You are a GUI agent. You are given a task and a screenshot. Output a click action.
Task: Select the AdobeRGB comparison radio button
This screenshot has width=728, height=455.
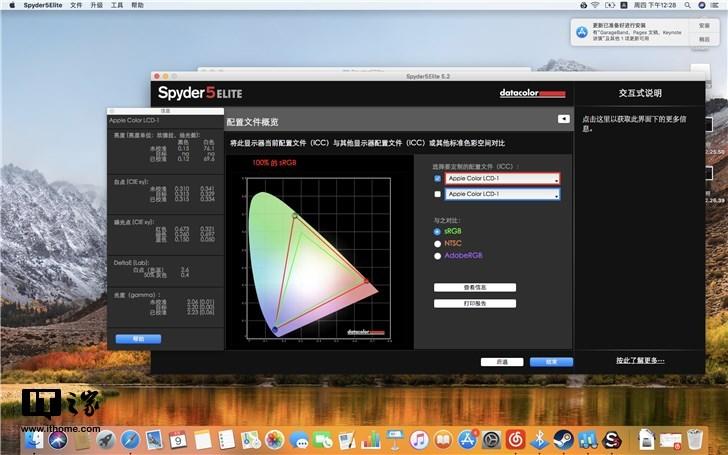[437, 256]
